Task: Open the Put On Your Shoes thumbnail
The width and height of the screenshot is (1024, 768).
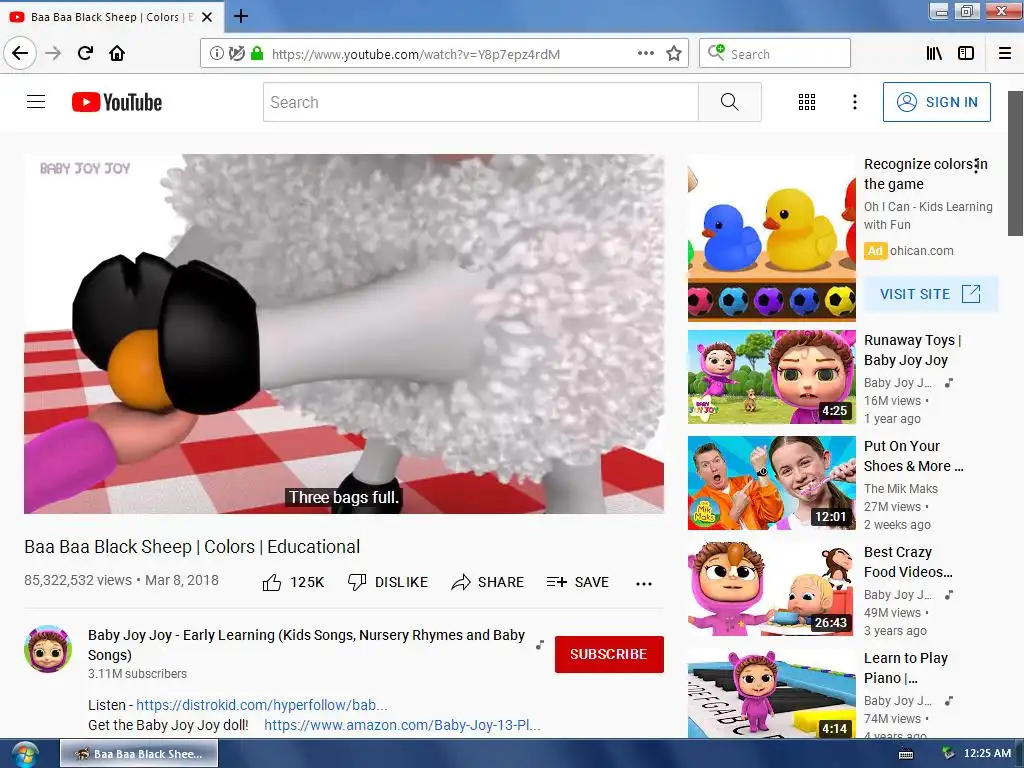Action: tap(771, 483)
